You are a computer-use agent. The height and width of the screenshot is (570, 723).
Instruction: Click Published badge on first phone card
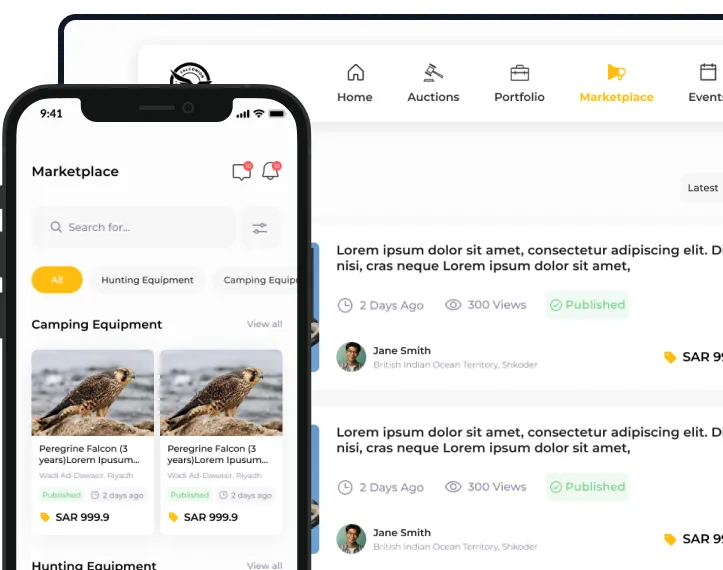pos(61,495)
